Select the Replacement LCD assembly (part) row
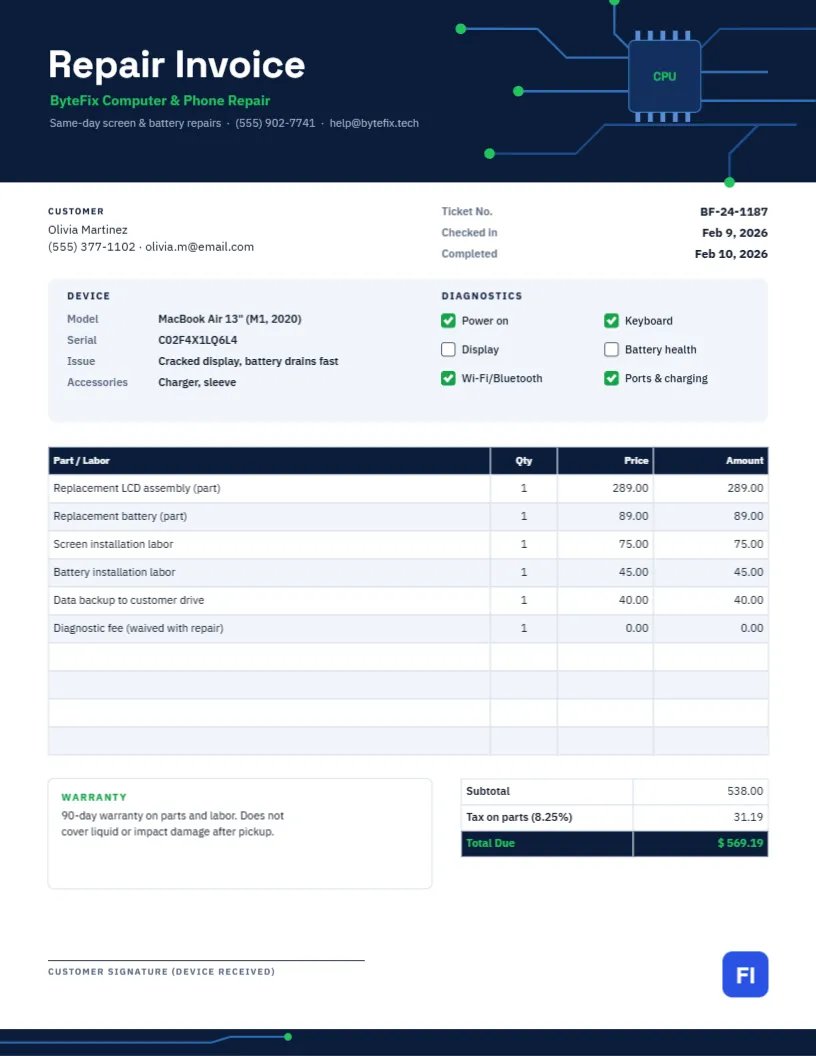 coord(408,488)
